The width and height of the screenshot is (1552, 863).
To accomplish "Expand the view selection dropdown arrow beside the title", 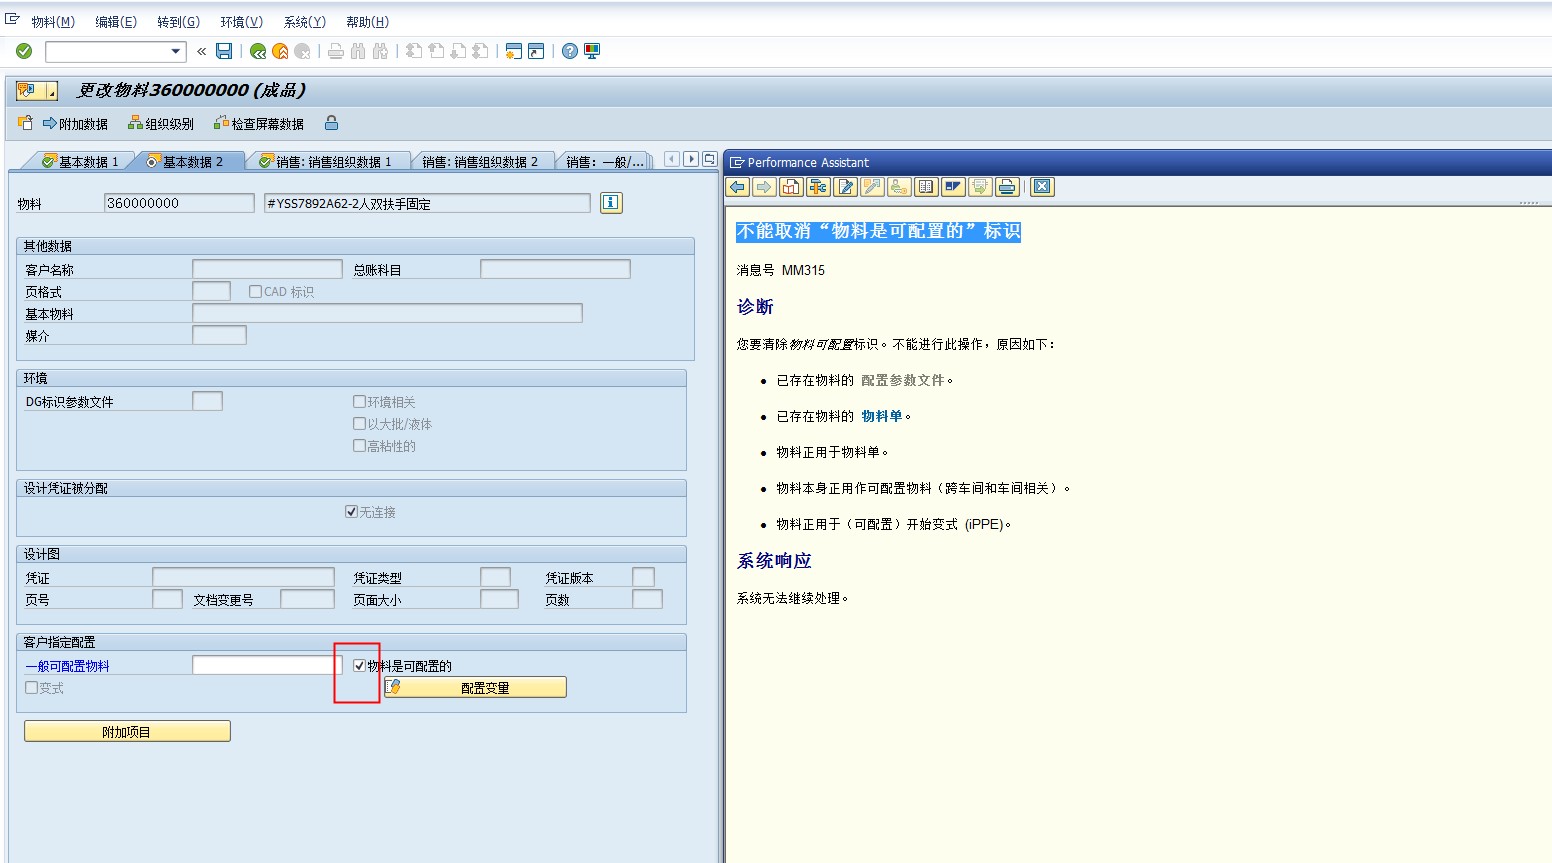I will [50, 91].
